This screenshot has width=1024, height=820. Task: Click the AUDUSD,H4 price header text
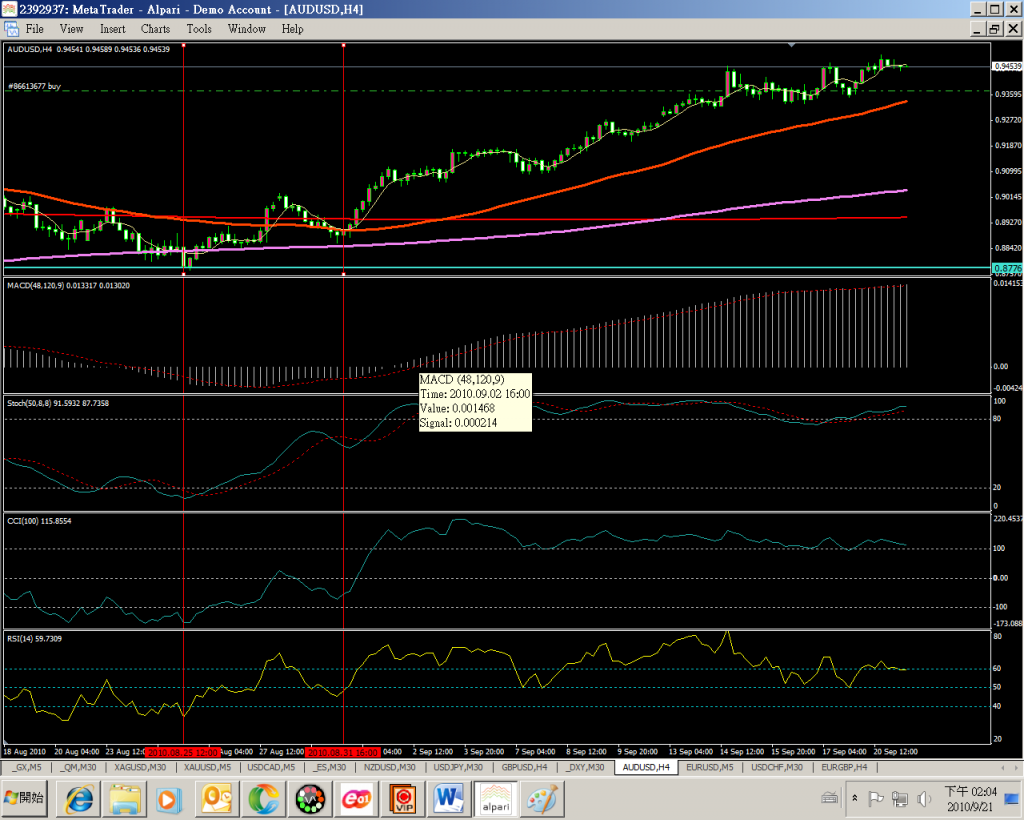click(x=88, y=49)
